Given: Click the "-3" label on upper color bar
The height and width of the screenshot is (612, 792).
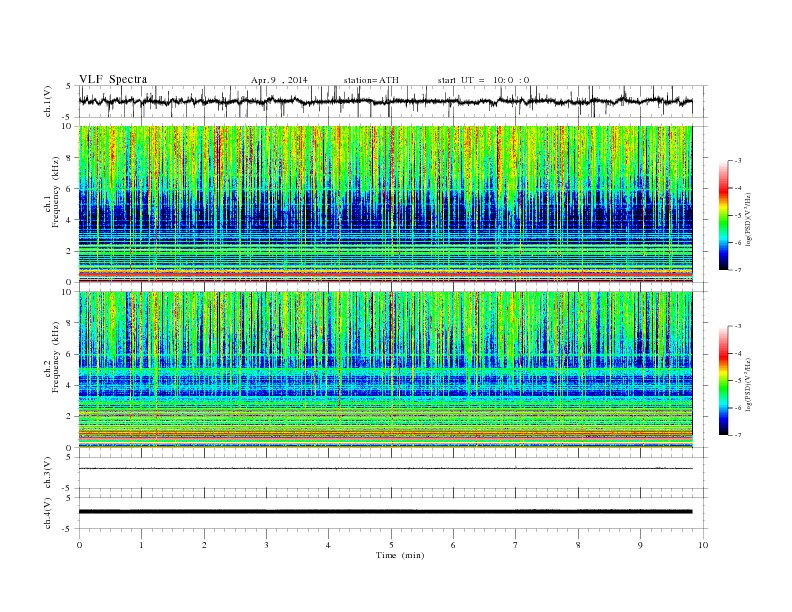Looking at the screenshot, I should tap(738, 161).
